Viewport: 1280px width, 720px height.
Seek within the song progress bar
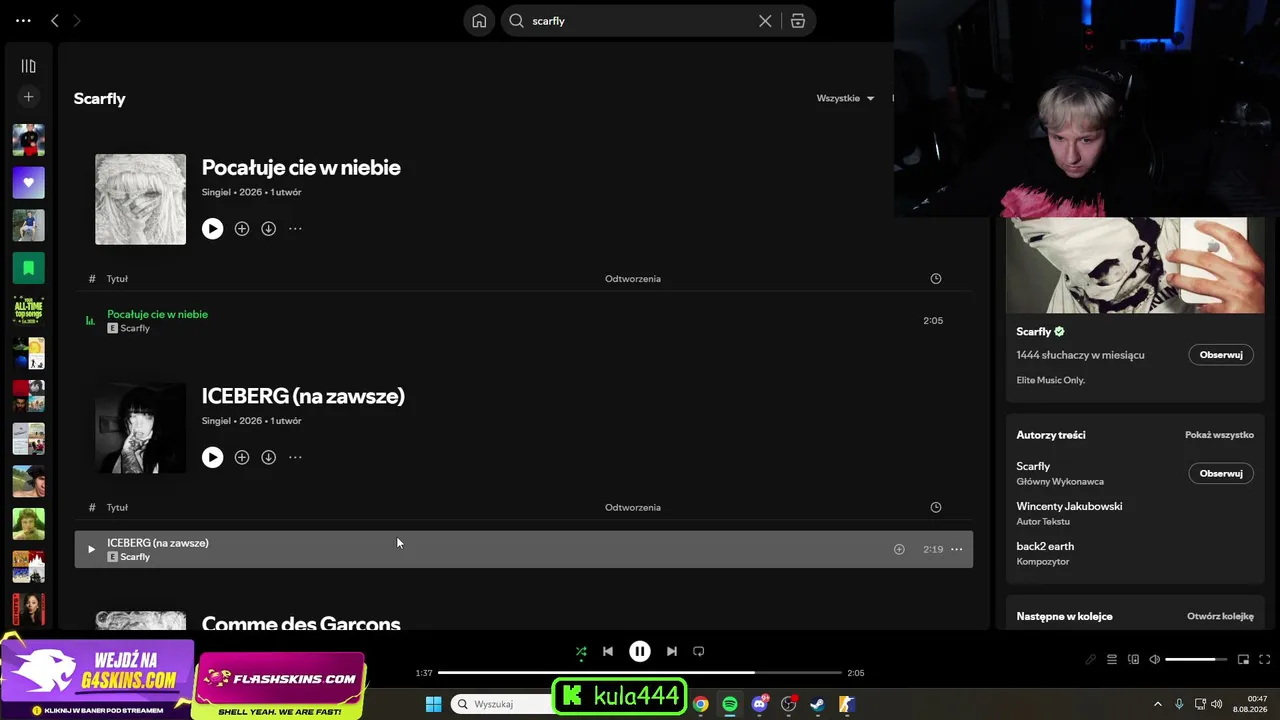coord(640,673)
